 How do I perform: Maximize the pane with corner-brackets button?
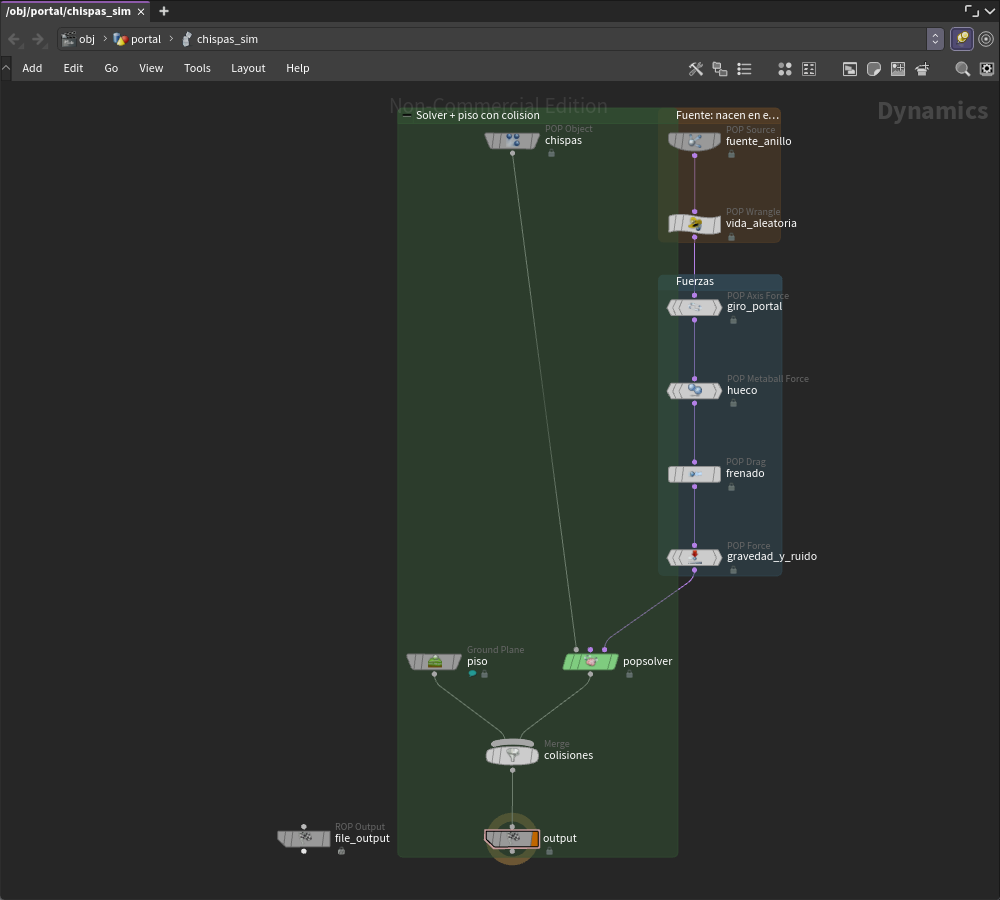click(971, 11)
